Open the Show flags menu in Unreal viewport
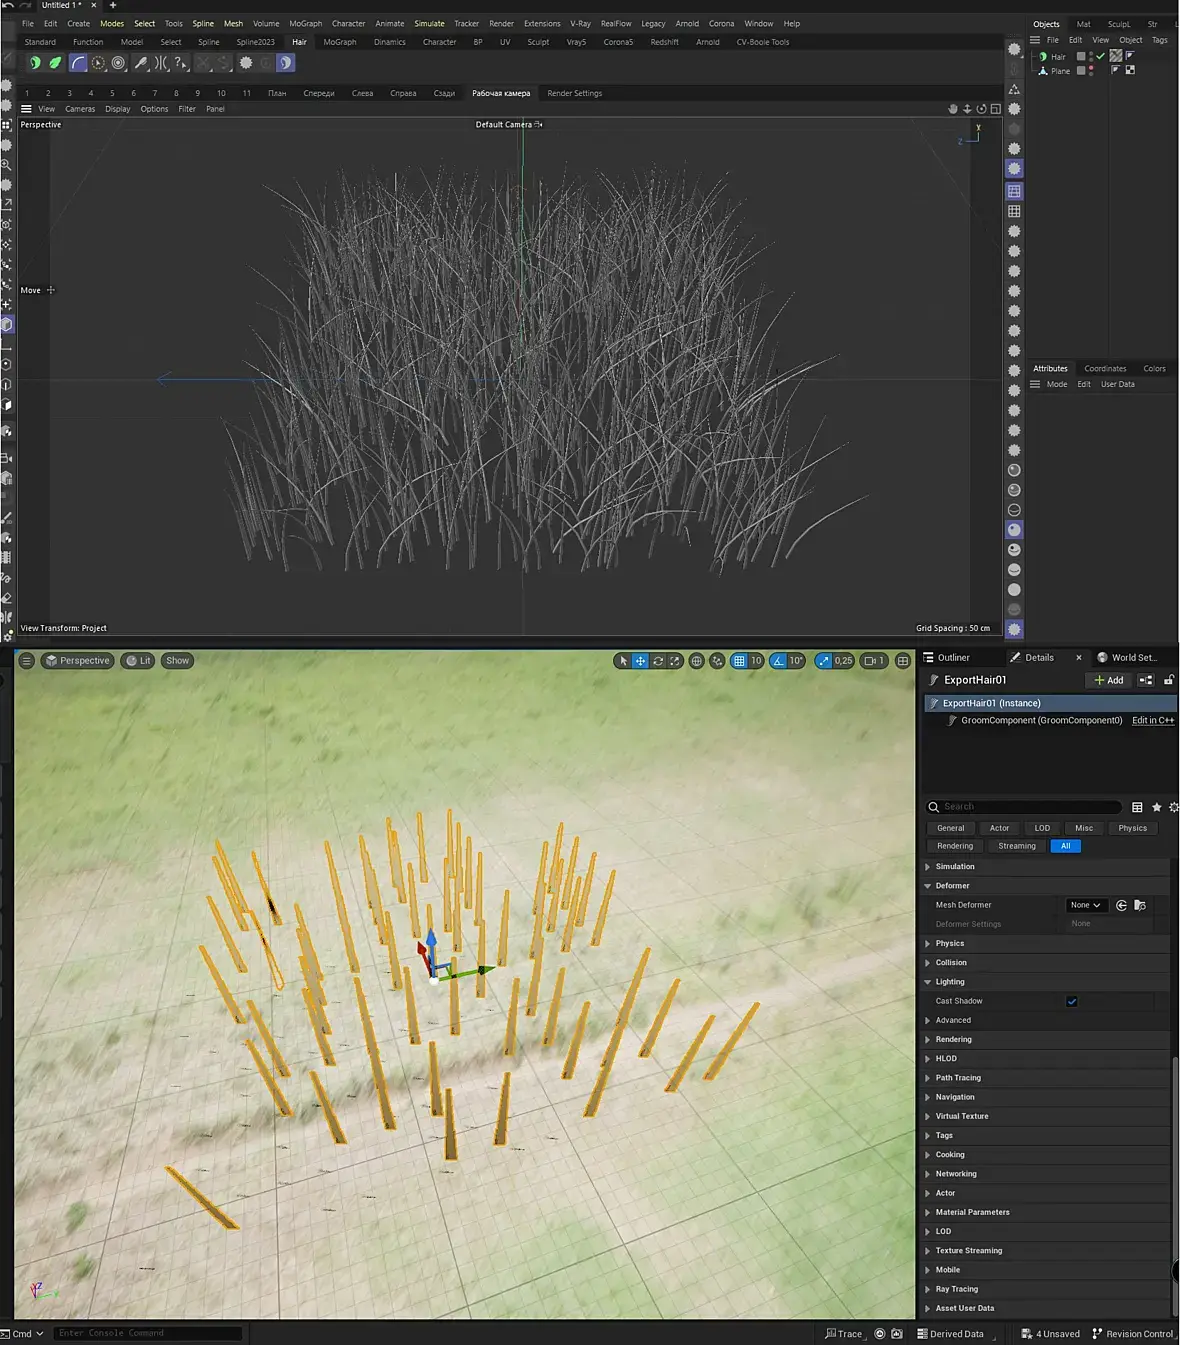The width and height of the screenshot is (1180, 1345). point(177,661)
